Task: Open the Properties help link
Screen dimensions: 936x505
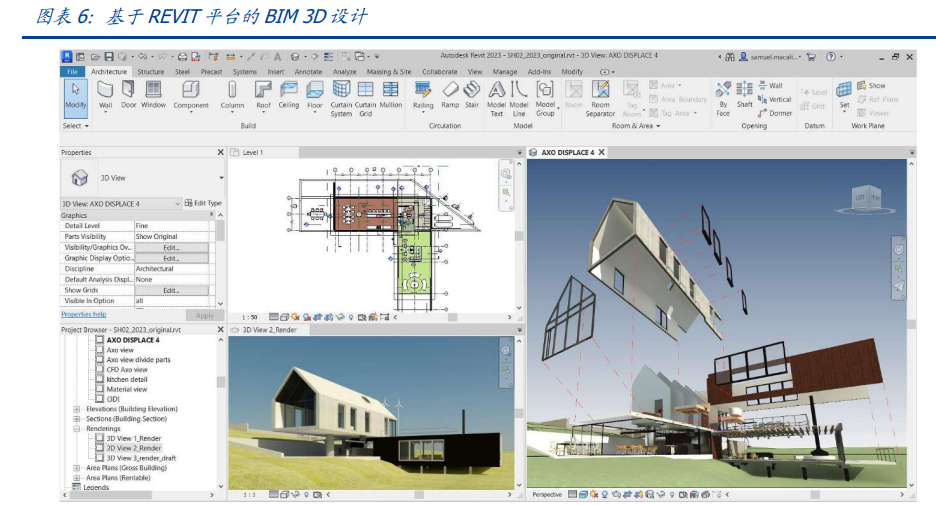Action: (84, 315)
